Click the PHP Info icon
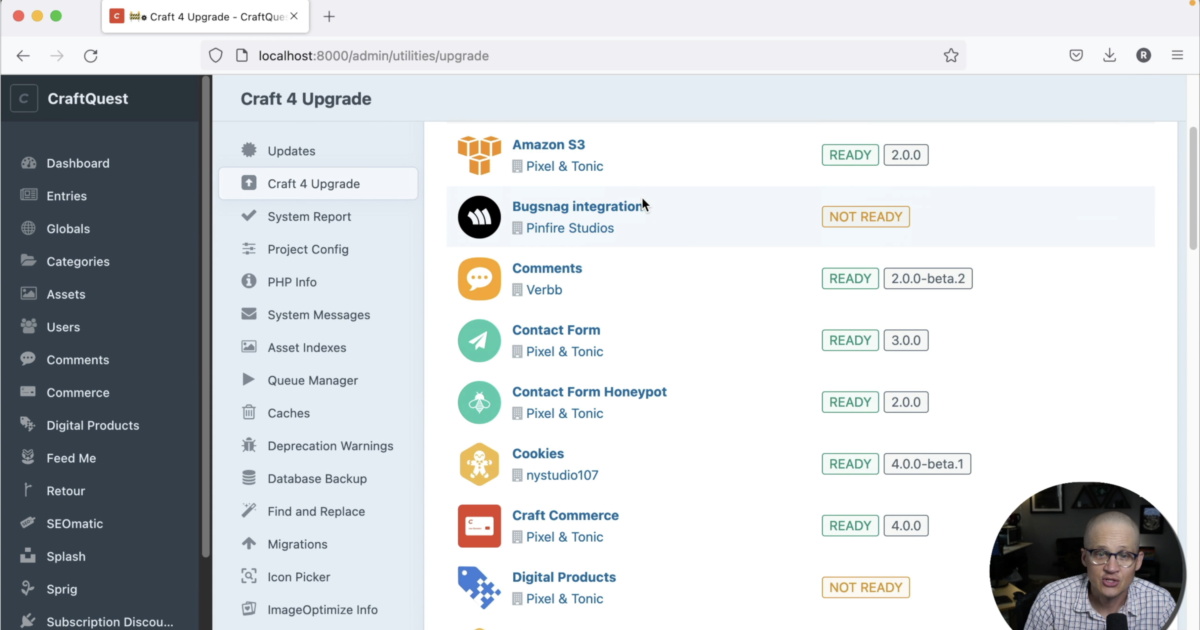Viewport: 1200px width, 630px height. (249, 282)
